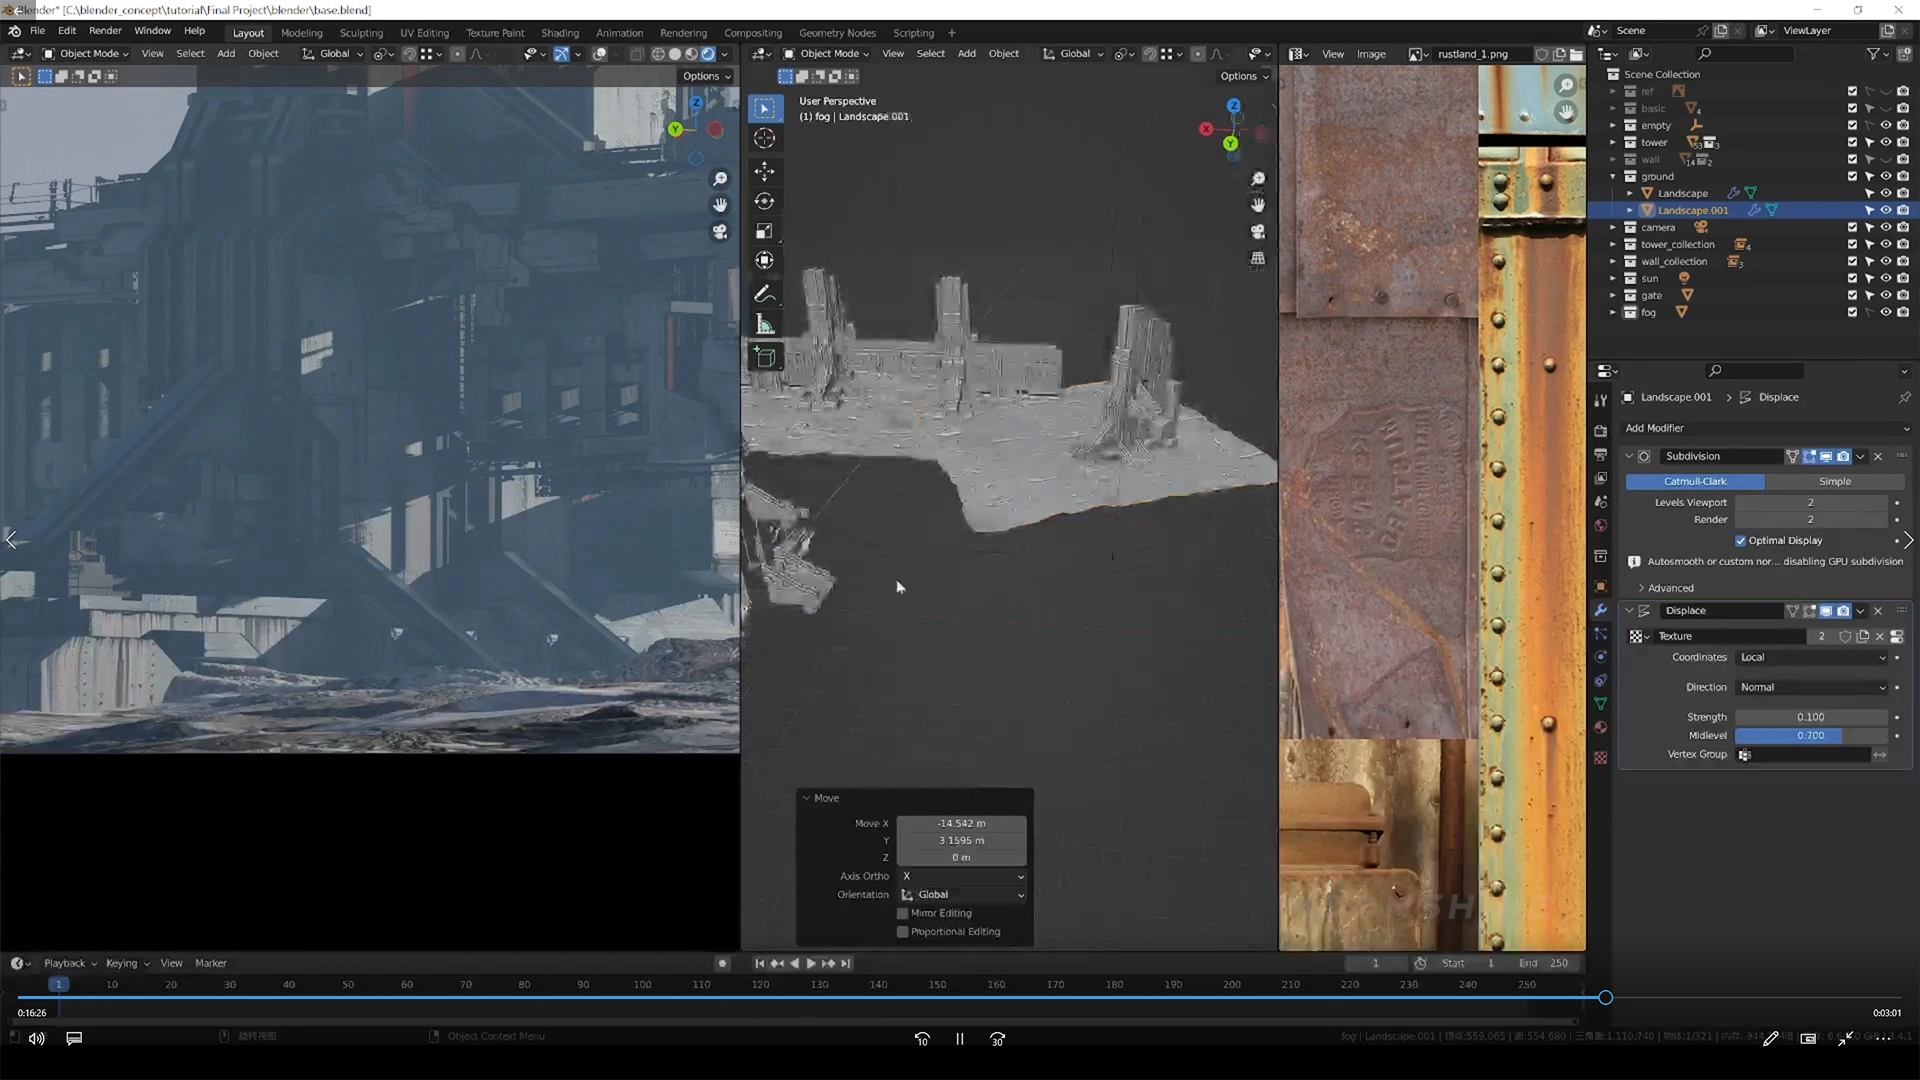Open the Modifiers wrench properties tab
This screenshot has height=1080, width=1920.
(1601, 610)
